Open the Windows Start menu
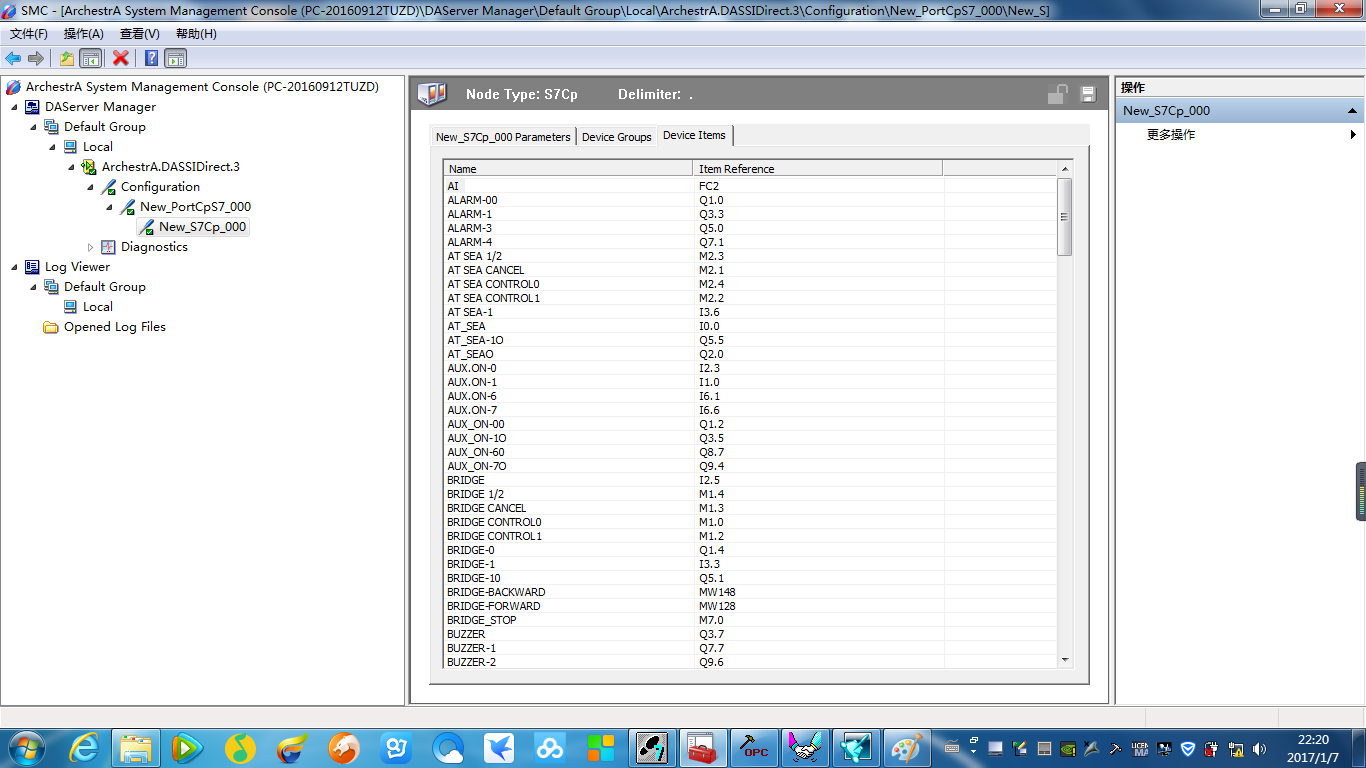The height and width of the screenshot is (768, 1366). [x=25, y=747]
